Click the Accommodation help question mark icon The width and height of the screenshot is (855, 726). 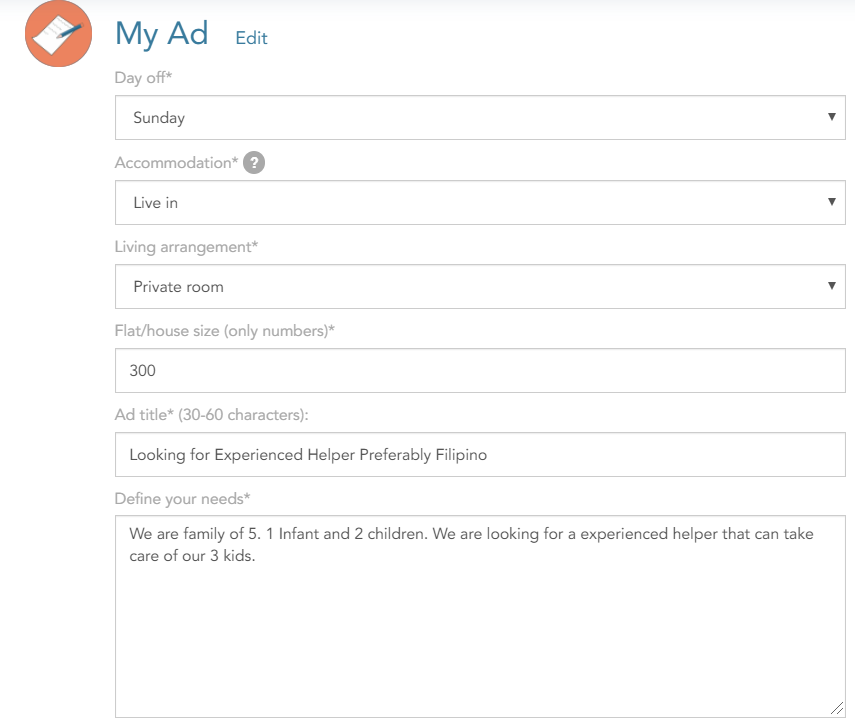[x=254, y=163]
